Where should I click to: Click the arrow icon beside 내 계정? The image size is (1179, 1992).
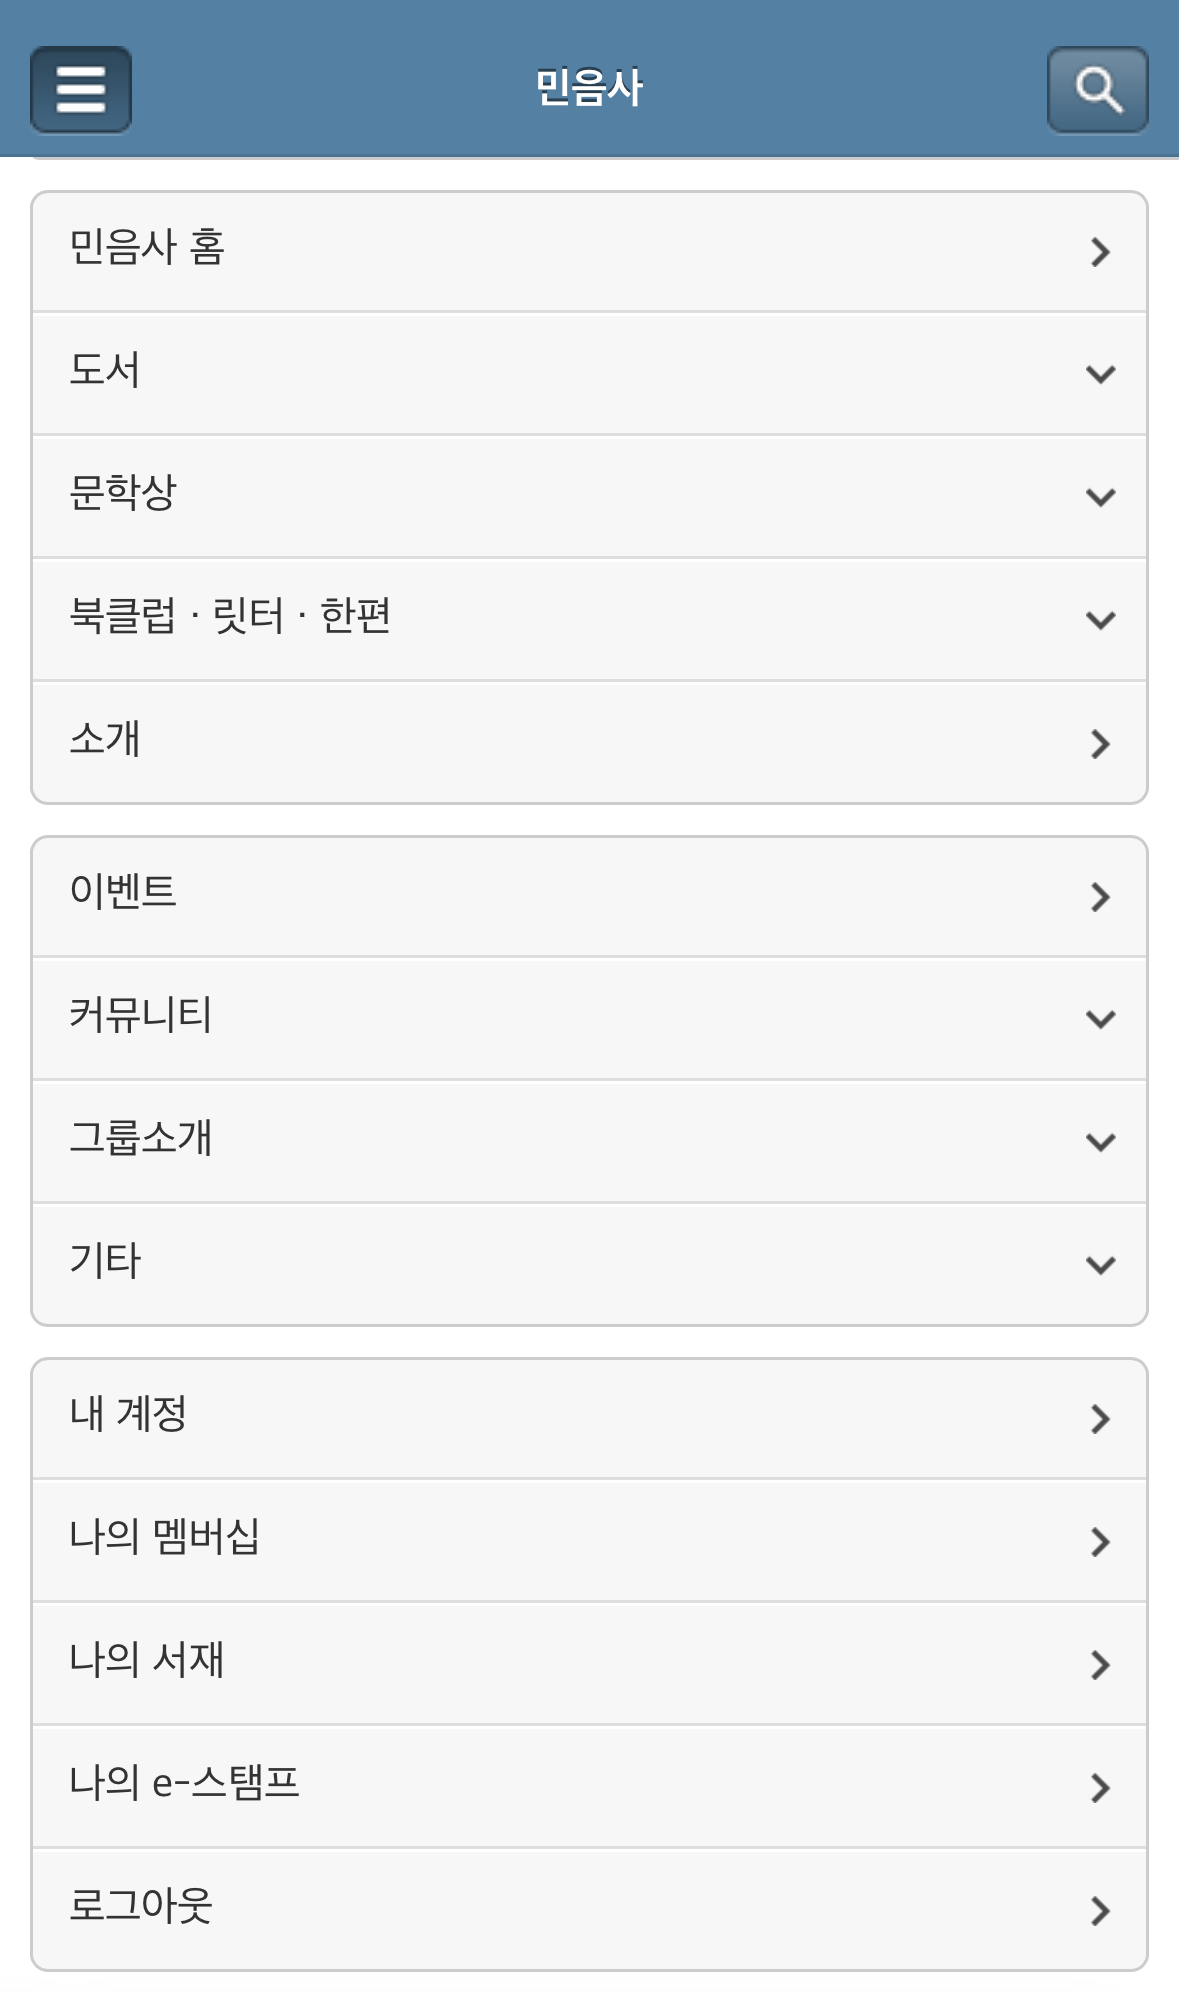pyautogui.click(x=1100, y=1419)
